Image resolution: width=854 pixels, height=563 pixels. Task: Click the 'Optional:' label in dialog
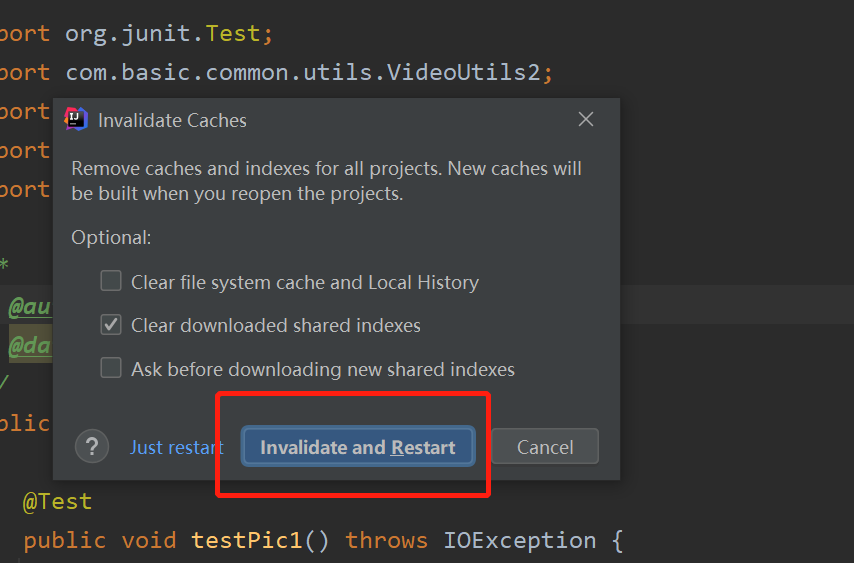pos(111,238)
